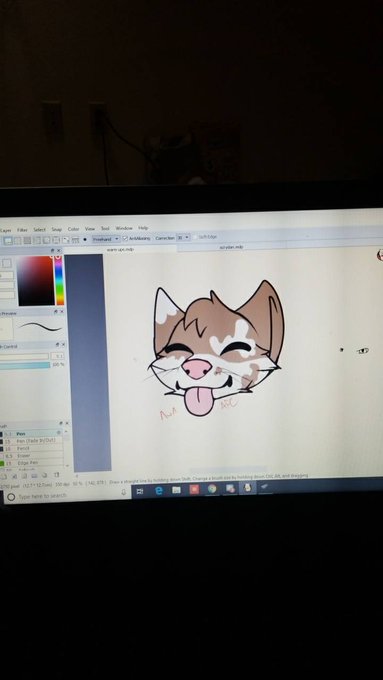Close the Brush list panel
Viewport: 383px width, 680px height.
pos(67,423)
